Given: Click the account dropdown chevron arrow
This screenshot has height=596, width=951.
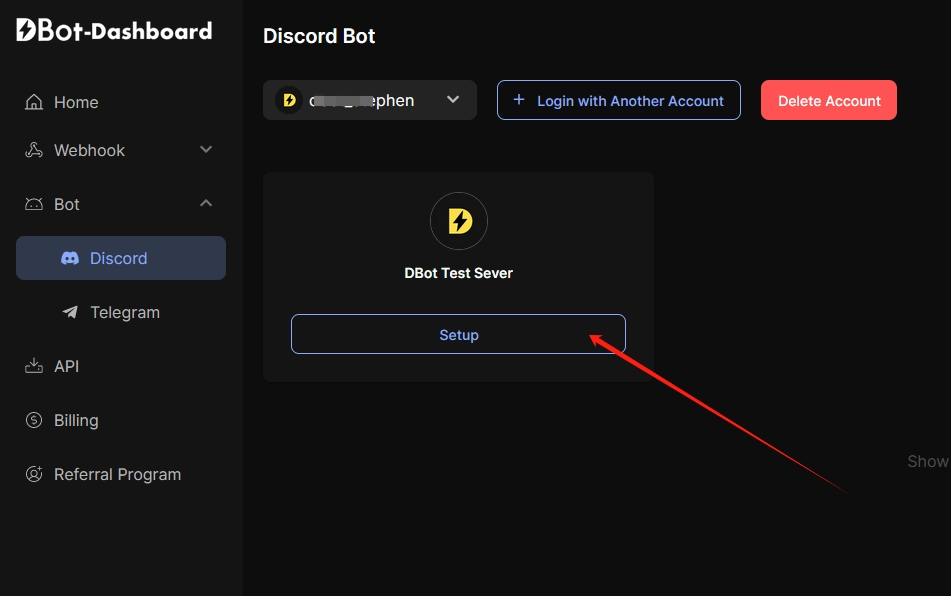Looking at the screenshot, I should 453,99.
